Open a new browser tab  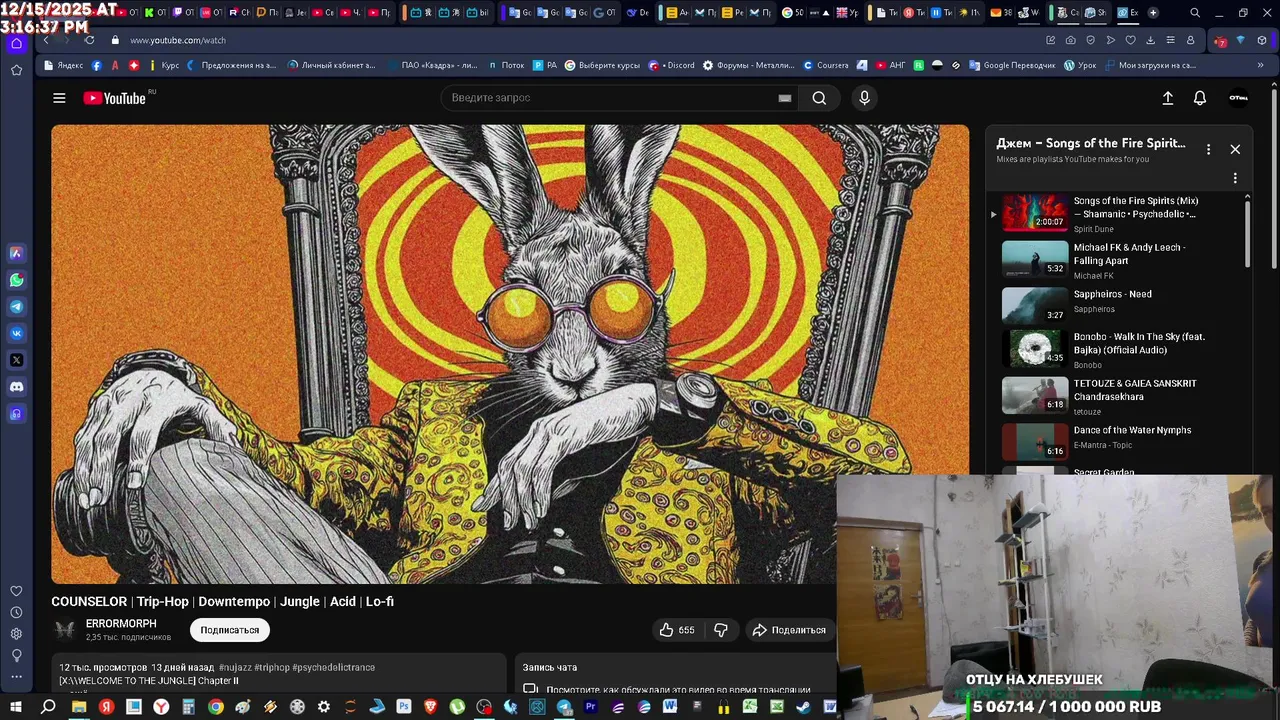1153,13
